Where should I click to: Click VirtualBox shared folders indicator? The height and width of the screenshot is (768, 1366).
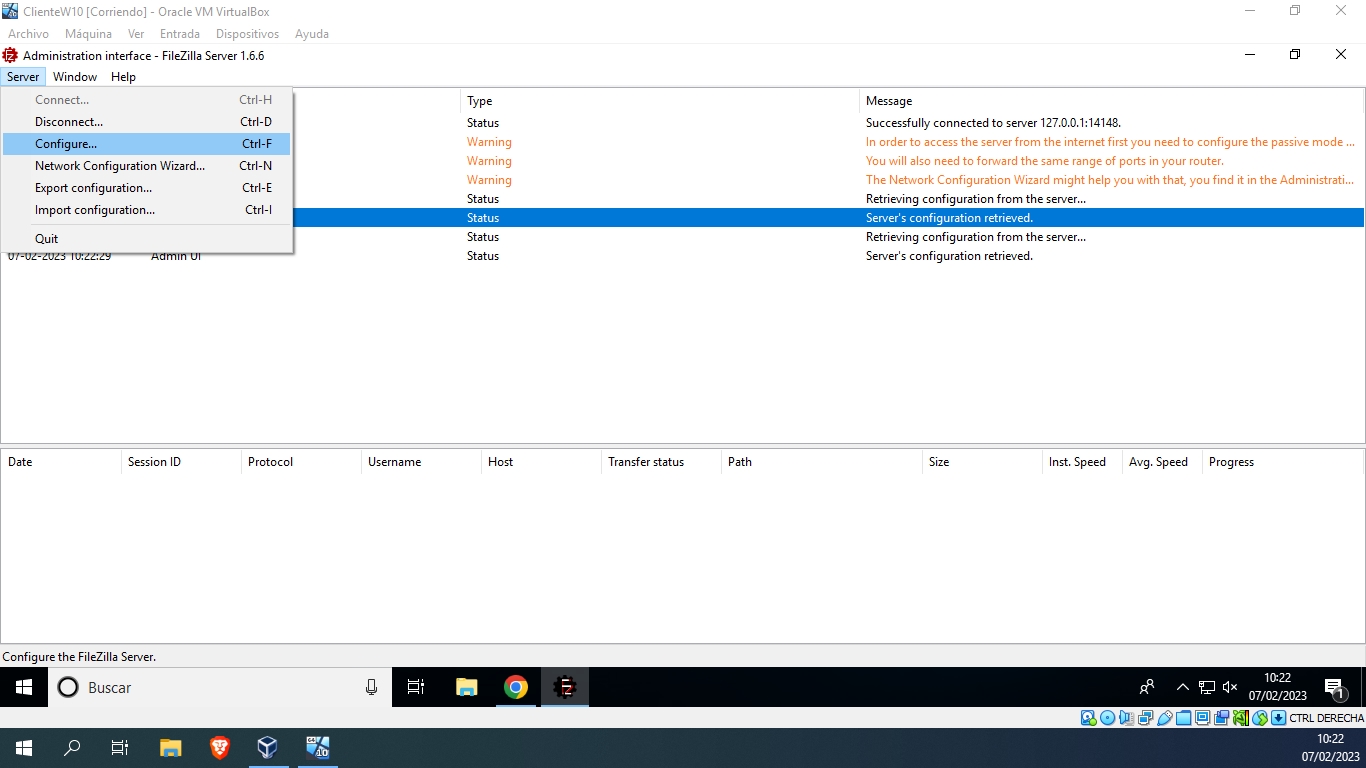tap(1183, 718)
